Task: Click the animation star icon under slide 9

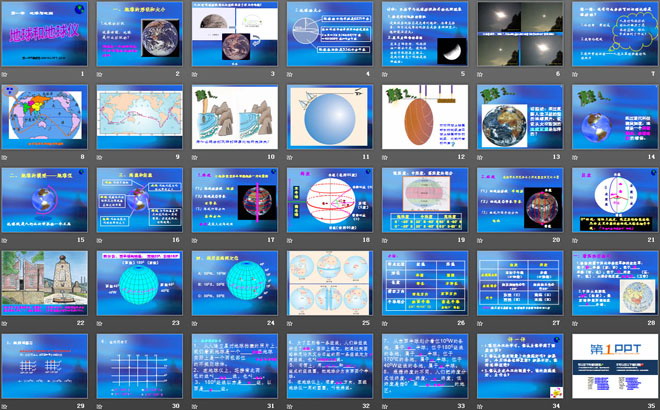Action: 100,157
